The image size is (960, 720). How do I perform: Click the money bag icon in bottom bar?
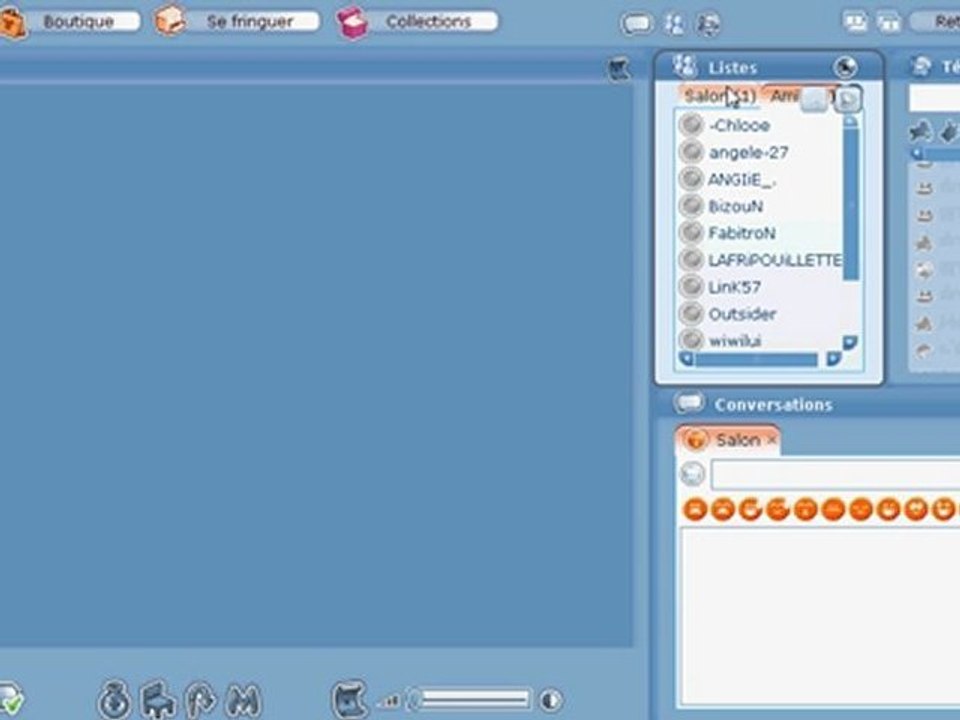click(114, 699)
